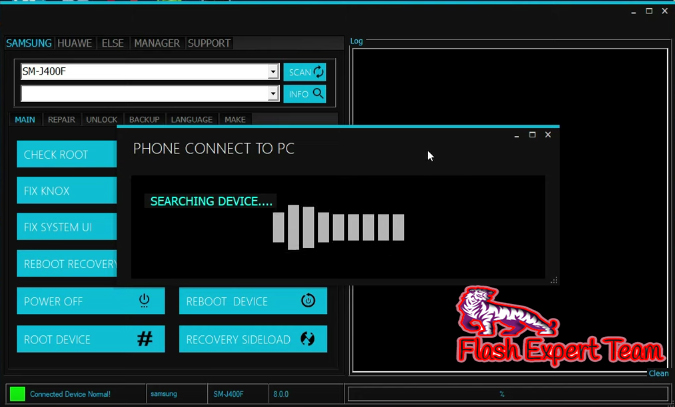Image resolution: width=675 pixels, height=407 pixels.
Task: Select the MAKE sub-tab
Action: [235, 120]
